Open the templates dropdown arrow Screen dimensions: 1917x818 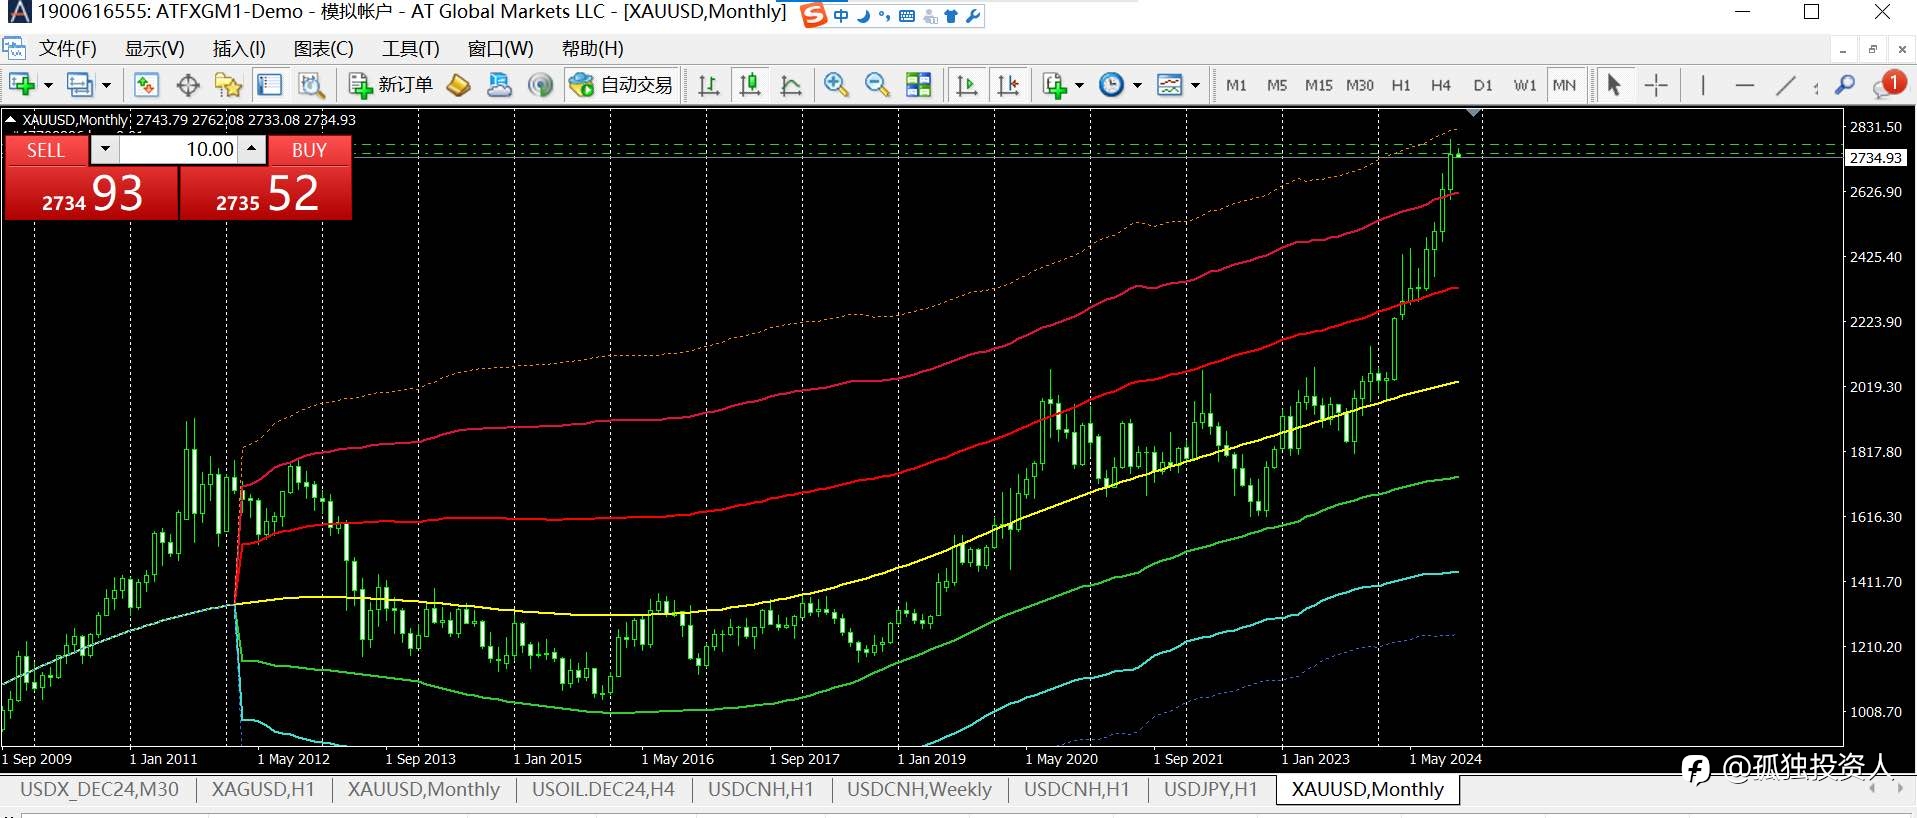(1195, 86)
